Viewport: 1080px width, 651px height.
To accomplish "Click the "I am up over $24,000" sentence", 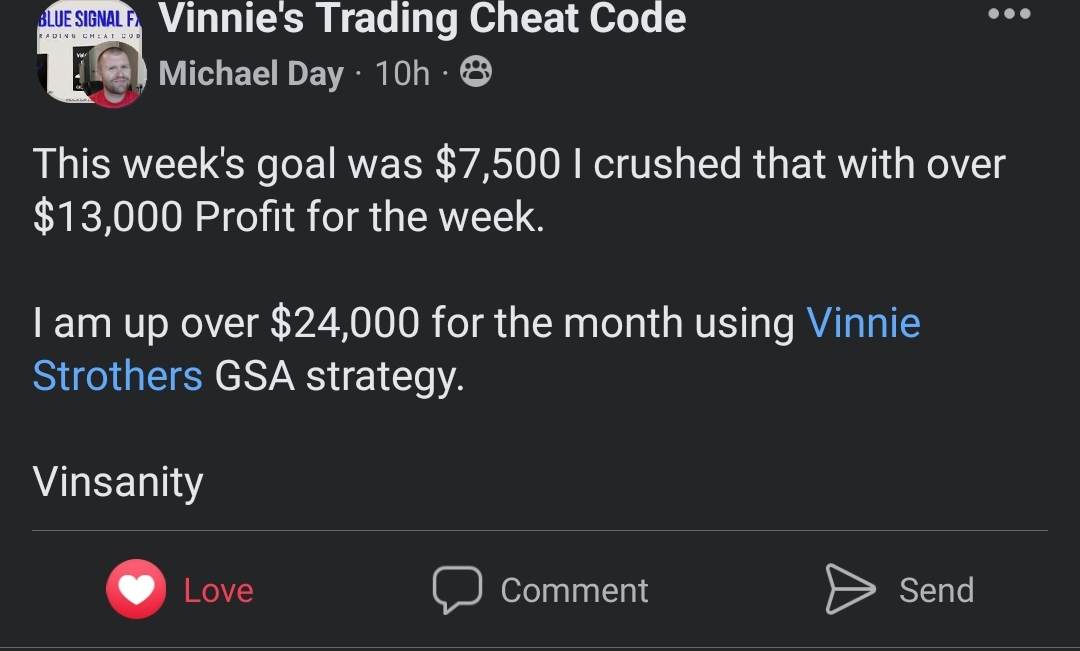I will tap(226, 323).
